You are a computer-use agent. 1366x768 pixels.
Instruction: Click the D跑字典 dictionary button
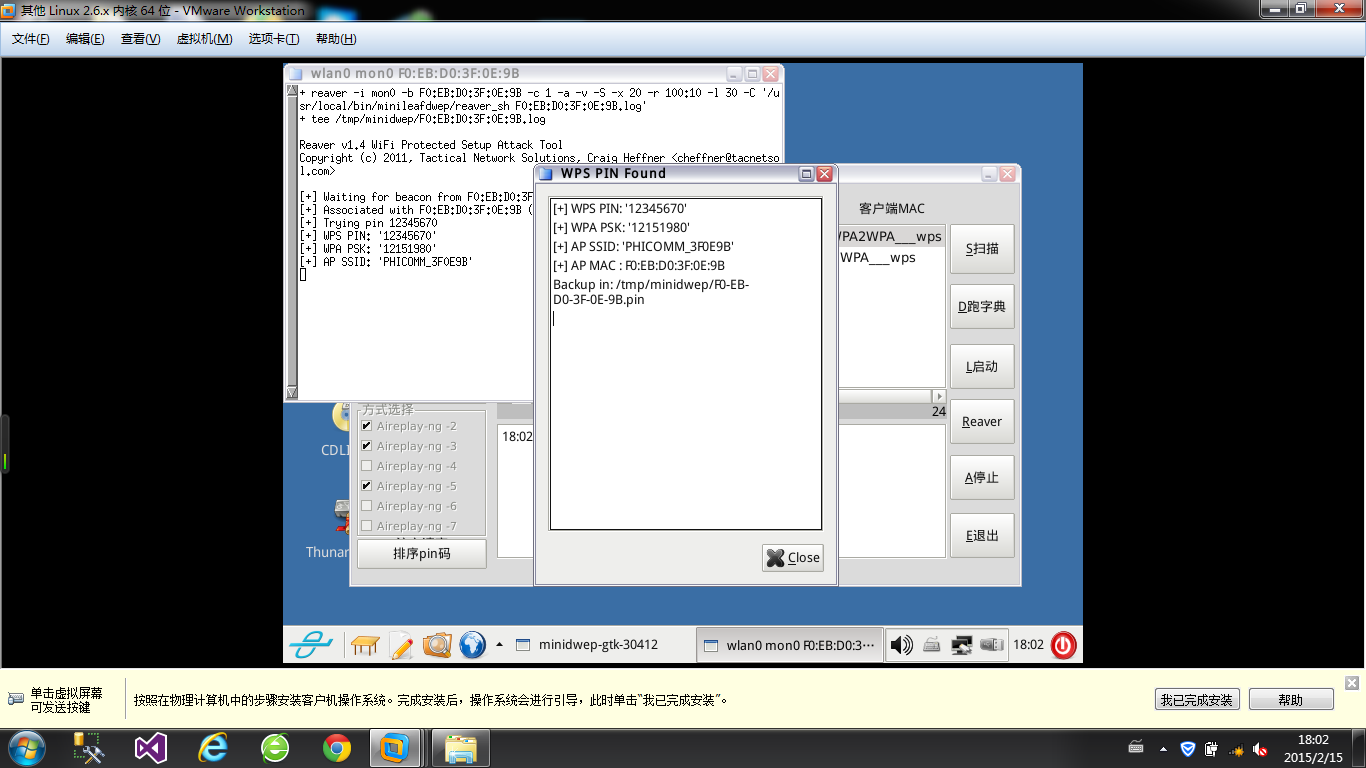click(x=982, y=306)
